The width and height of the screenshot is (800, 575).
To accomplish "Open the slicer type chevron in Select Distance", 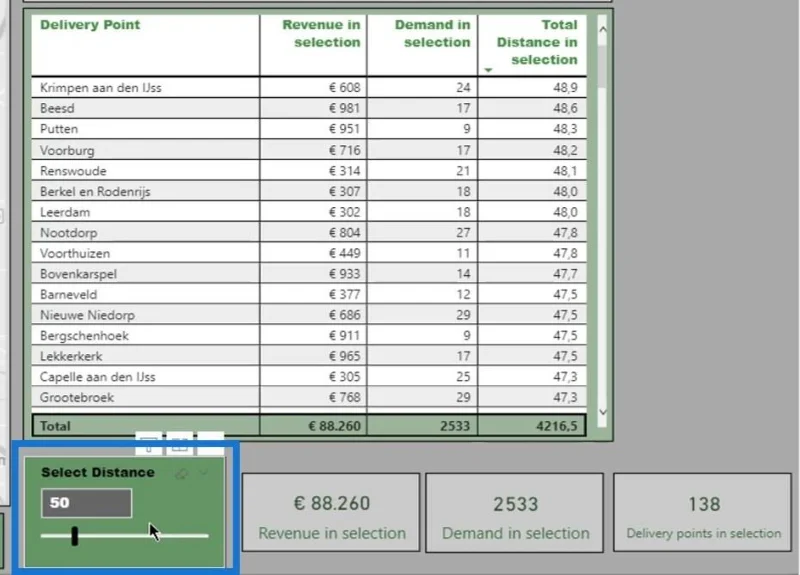I will pyautogui.click(x=204, y=473).
